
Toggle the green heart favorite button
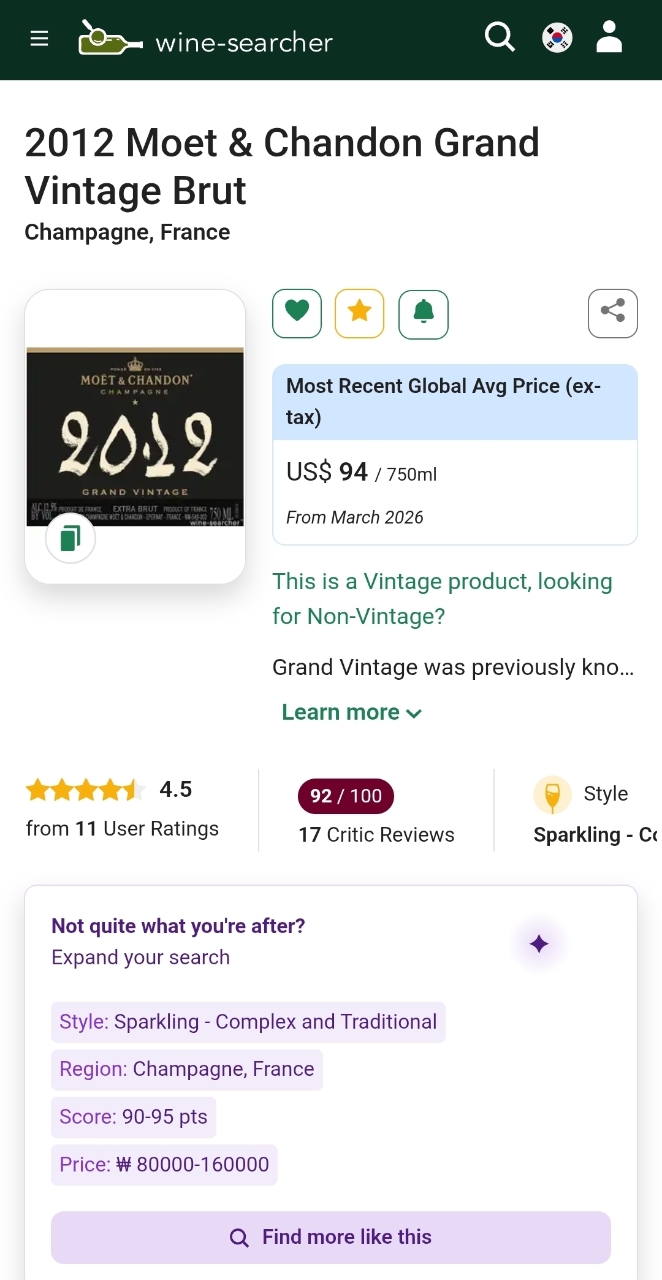click(x=297, y=313)
